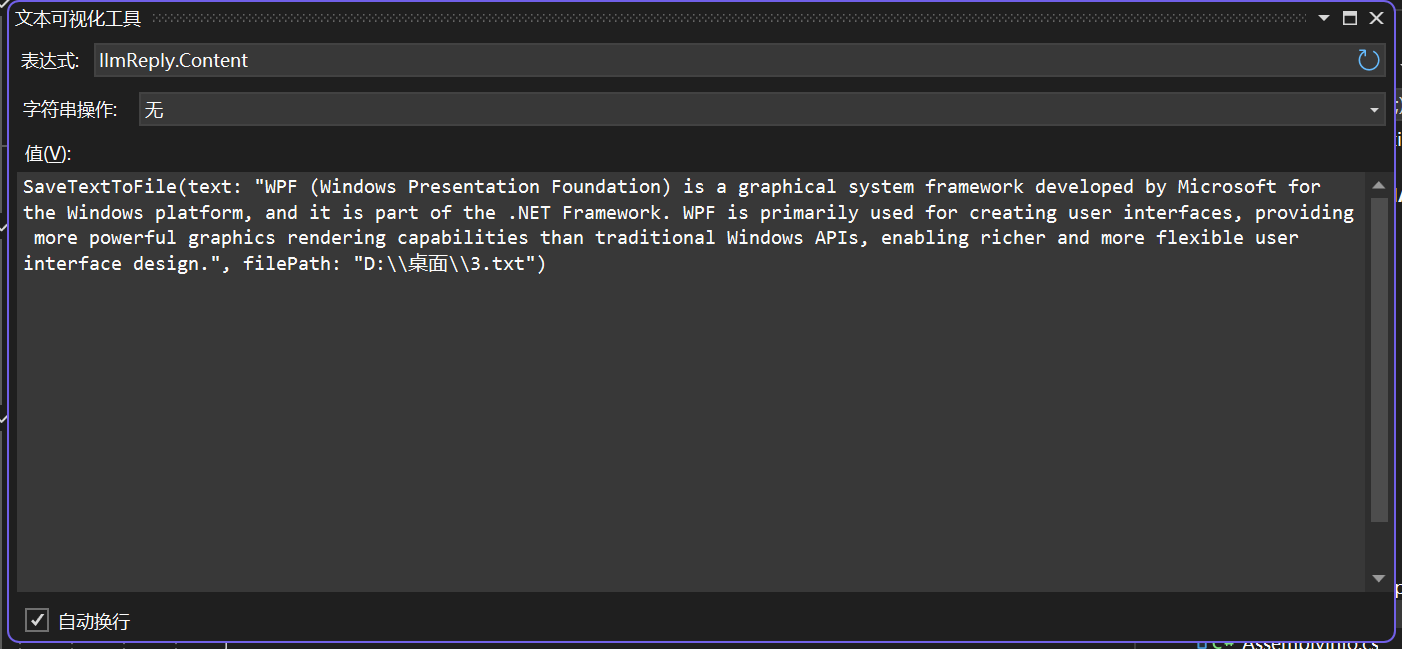
Task: Click empty area of value text box
Action: (690, 430)
